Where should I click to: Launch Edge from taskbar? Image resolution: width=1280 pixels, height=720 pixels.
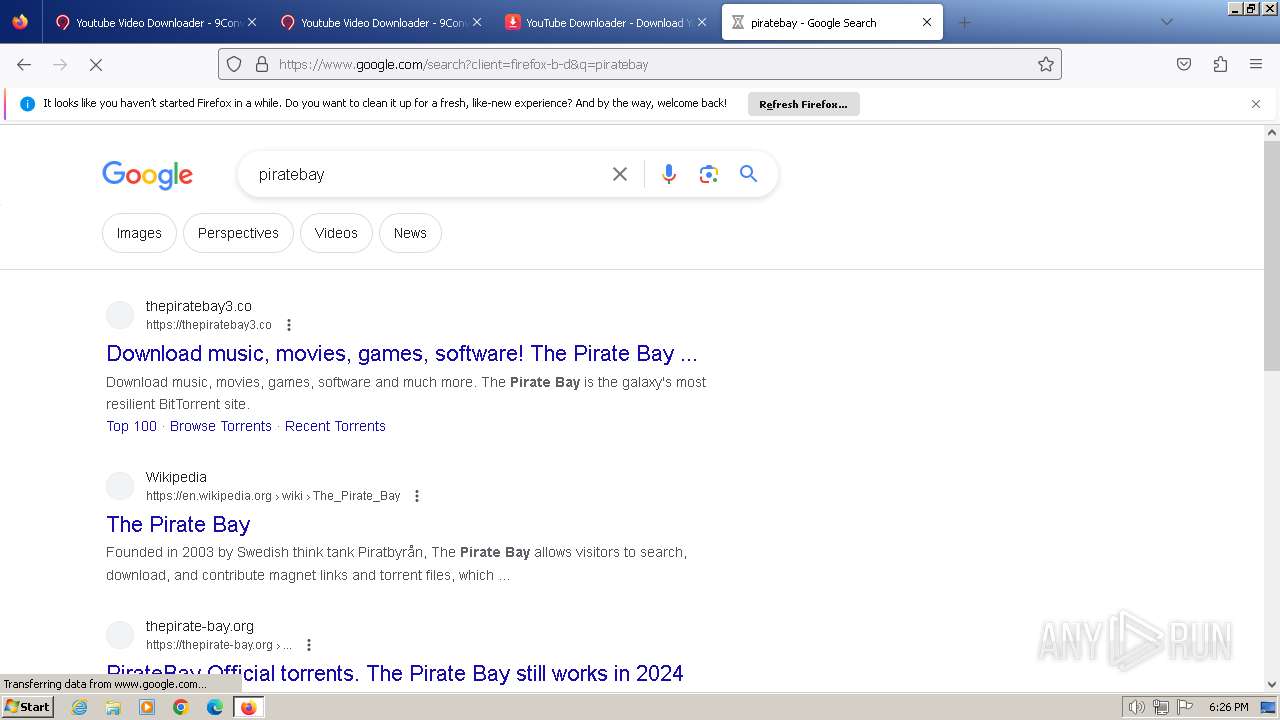tap(215, 707)
